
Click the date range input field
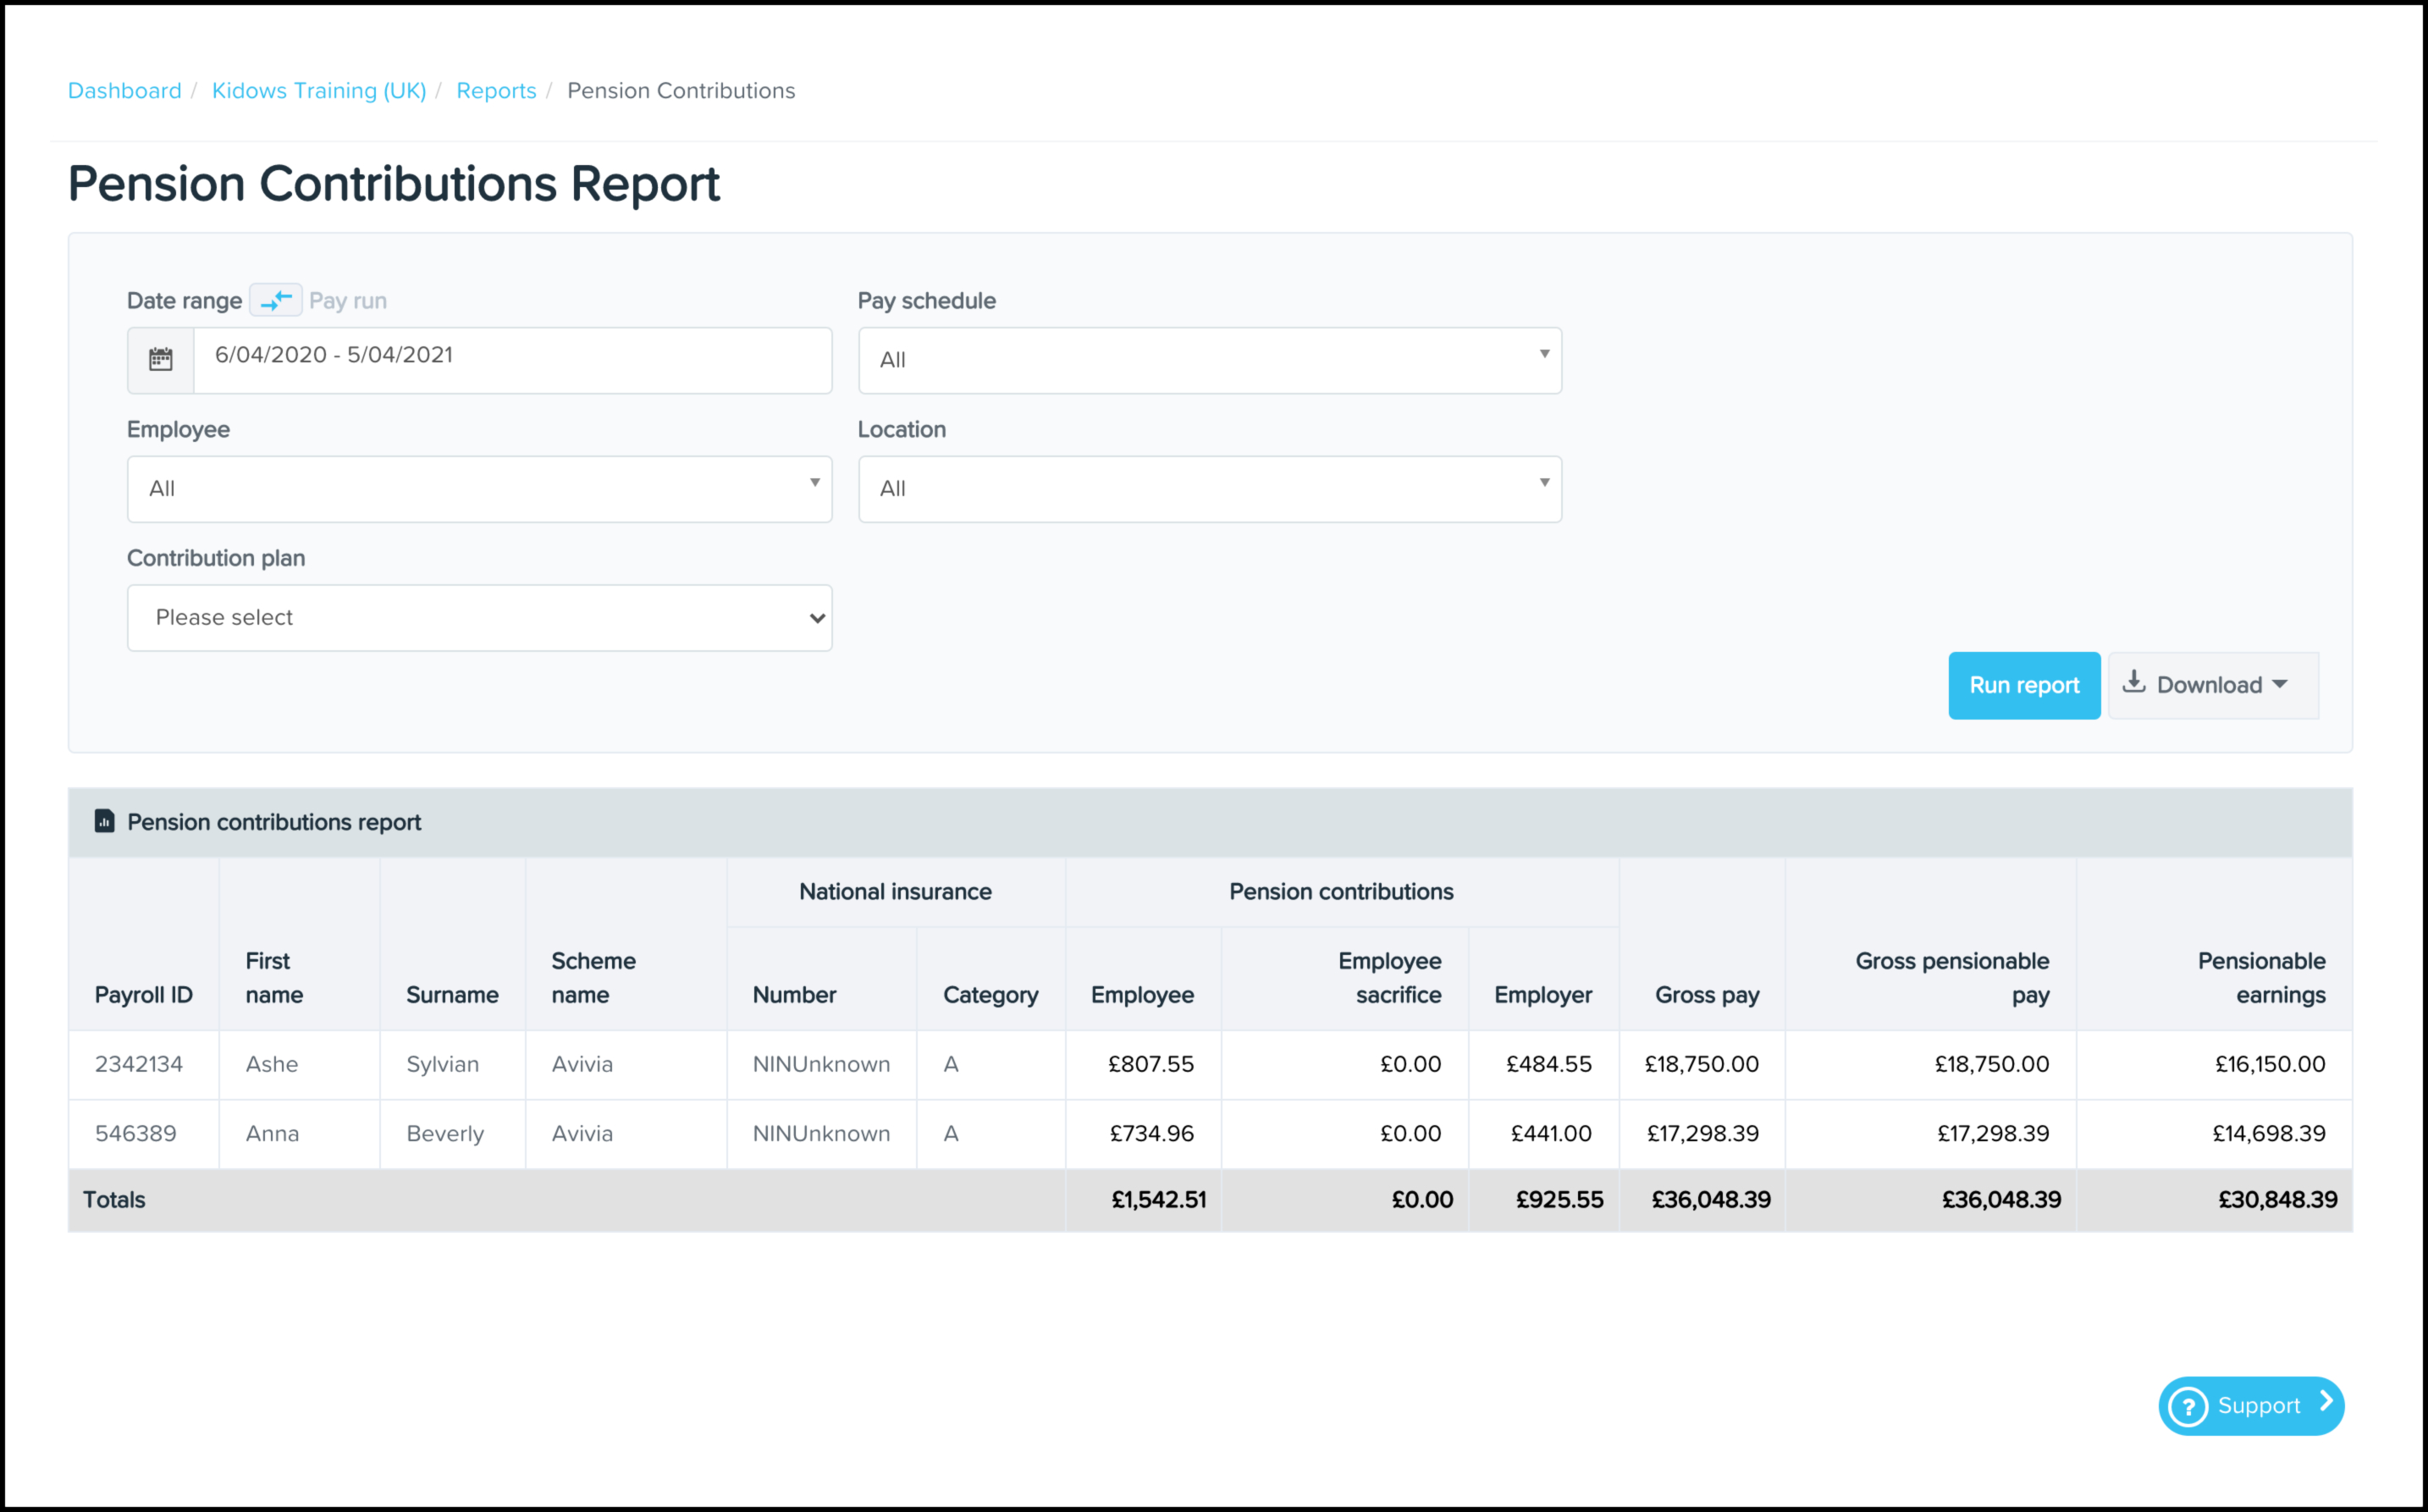(x=511, y=356)
